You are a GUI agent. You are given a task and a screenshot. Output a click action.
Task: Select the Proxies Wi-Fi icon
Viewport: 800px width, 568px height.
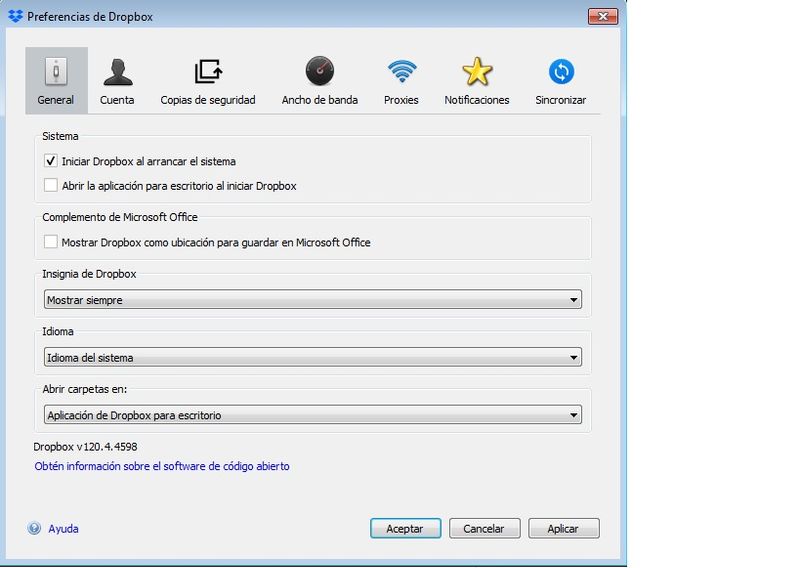401,72
